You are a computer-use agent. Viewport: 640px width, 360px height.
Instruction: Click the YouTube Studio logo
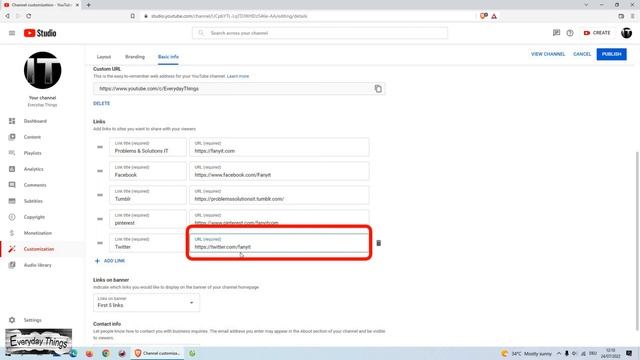tap(40, 33)
